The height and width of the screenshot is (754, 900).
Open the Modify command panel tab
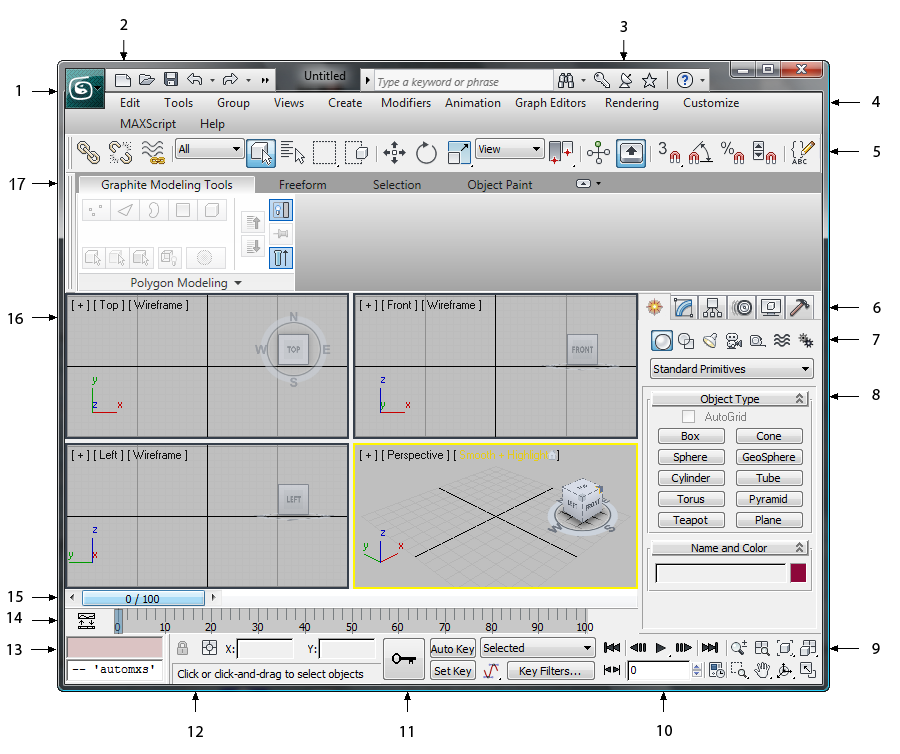(x=684, y=307)
